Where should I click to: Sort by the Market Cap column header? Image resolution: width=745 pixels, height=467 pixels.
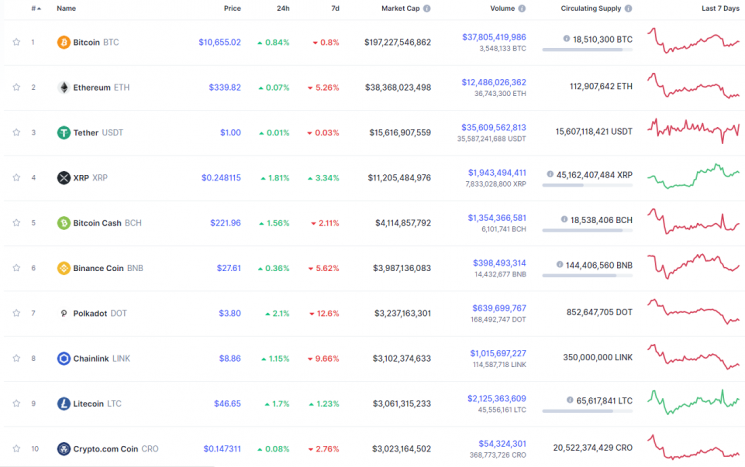coord(401,9)
